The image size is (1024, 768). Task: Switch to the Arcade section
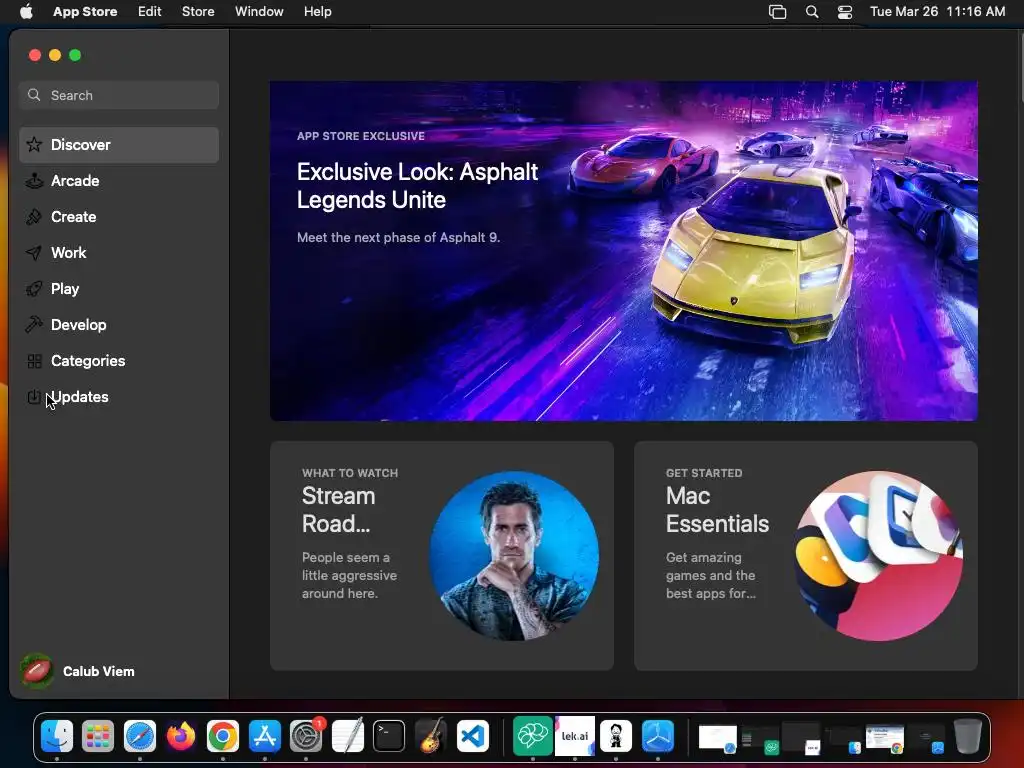click(x=119, y=181)
